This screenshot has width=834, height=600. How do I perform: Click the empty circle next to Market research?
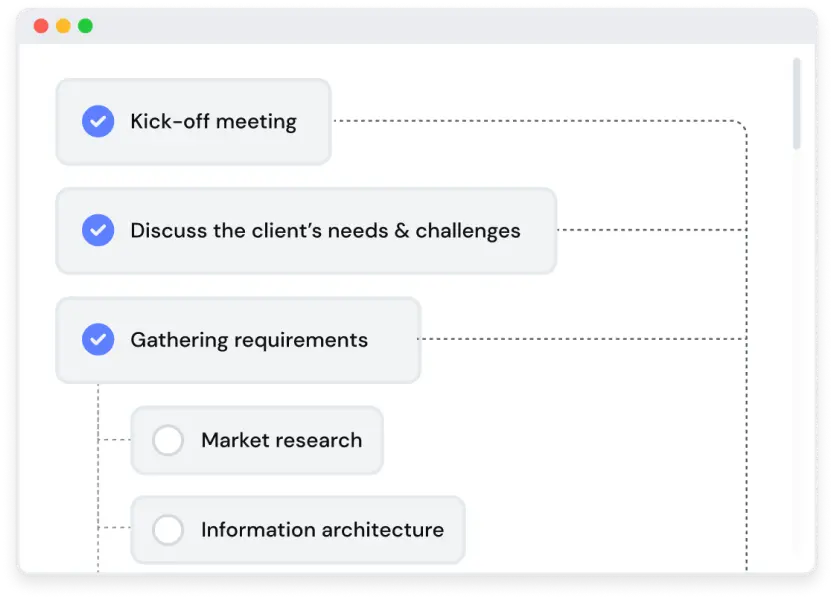[x=167, y=440]
